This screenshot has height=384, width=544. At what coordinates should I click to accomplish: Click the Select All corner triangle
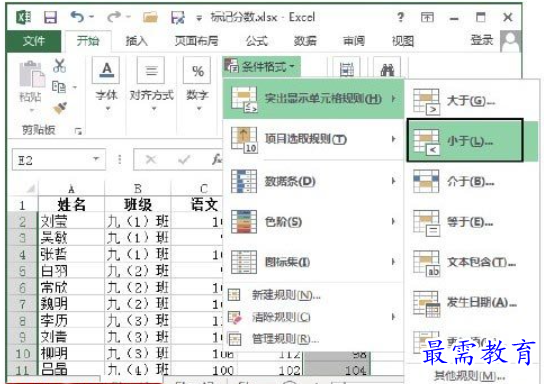[30, 188]
